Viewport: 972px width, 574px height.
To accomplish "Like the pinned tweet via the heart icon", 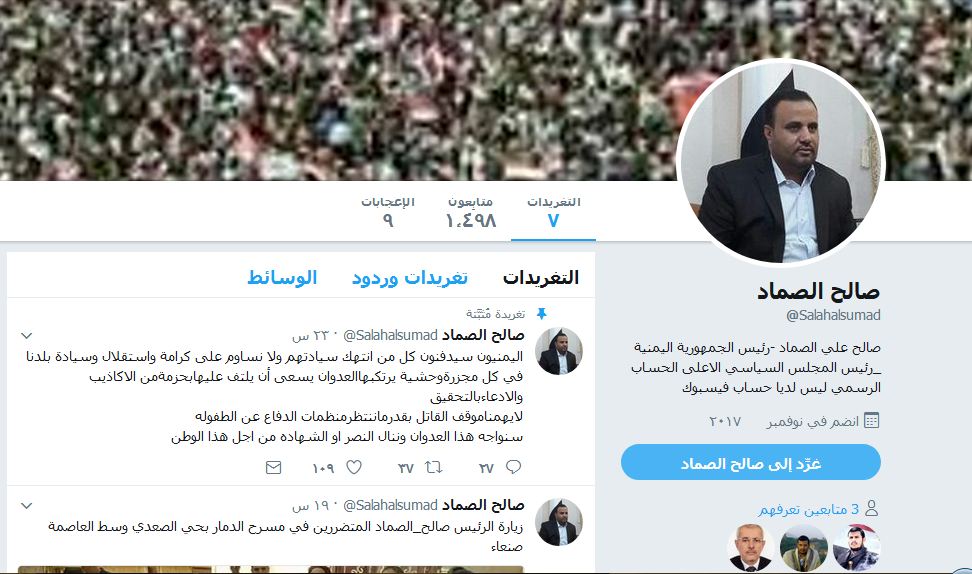I will (354, 467).
